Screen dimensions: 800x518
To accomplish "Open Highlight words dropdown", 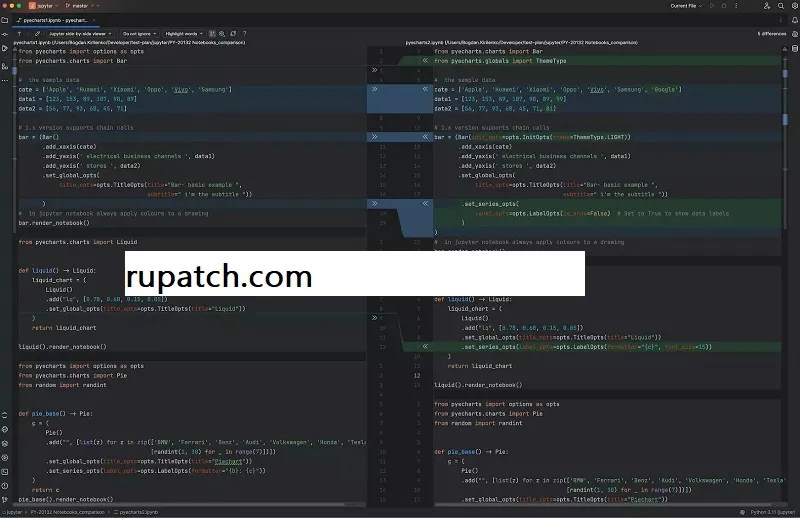I will point(184,34).
